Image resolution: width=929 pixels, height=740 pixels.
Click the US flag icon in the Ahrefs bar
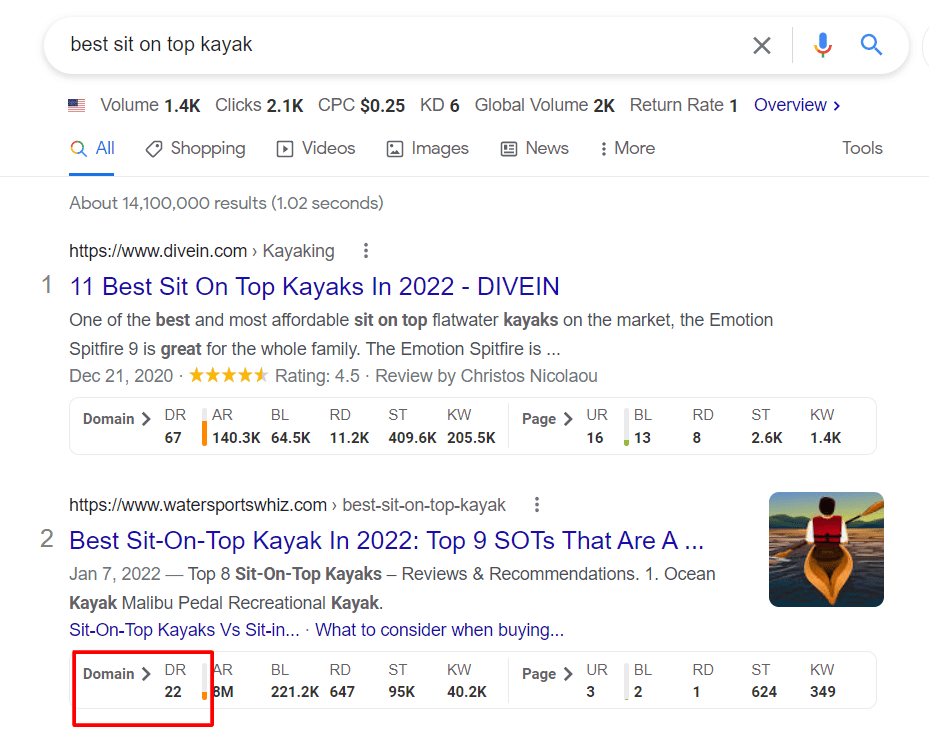tap(76, 104)
